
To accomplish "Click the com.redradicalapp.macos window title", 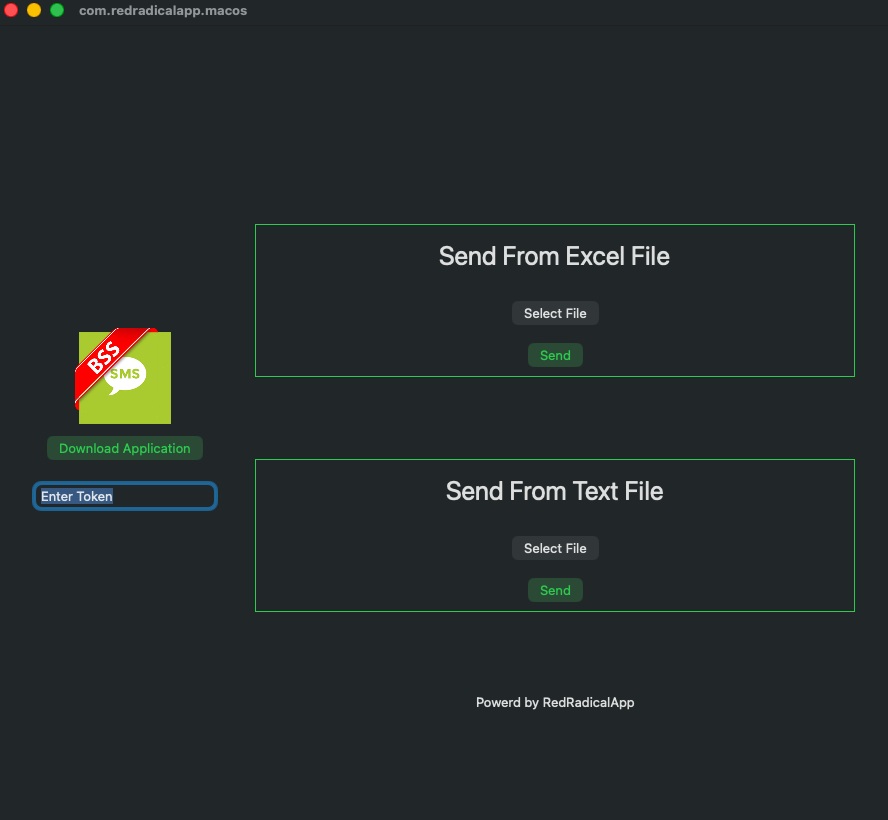I will tap(163, 11).
